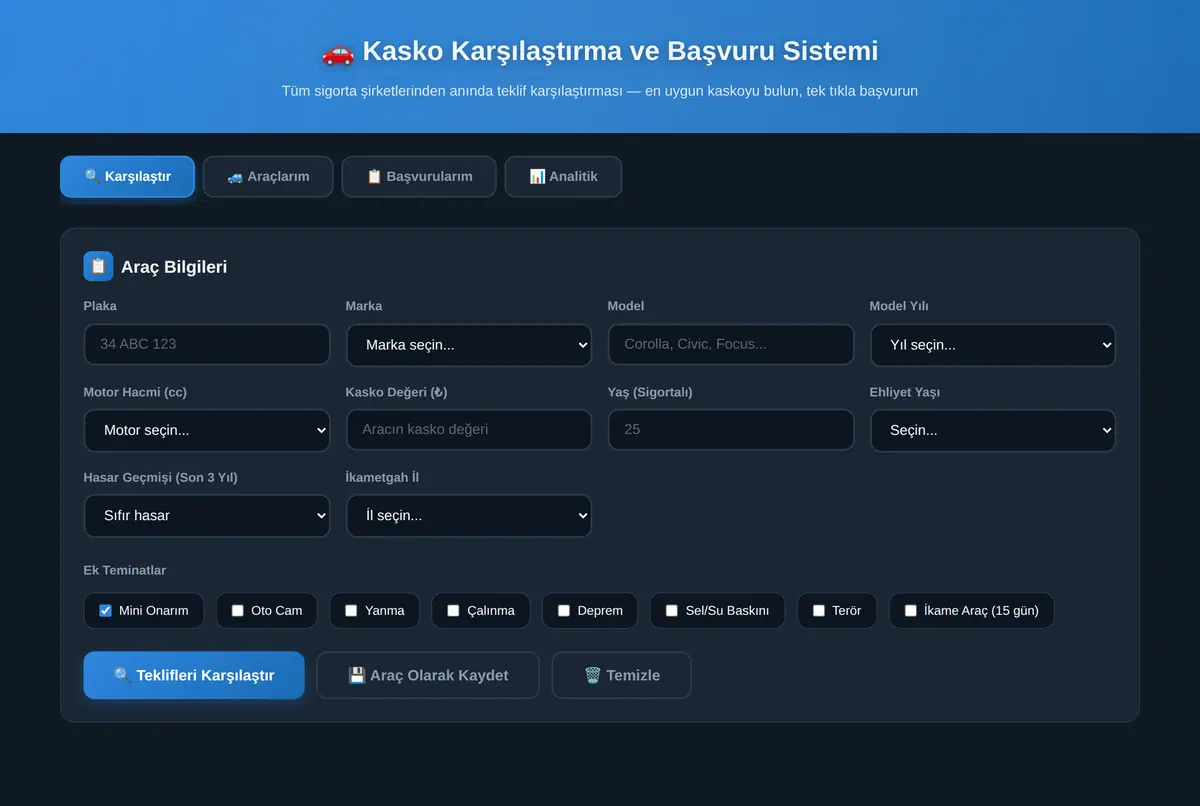Open the Marka seçin dropdown

(x=469, y=345)
